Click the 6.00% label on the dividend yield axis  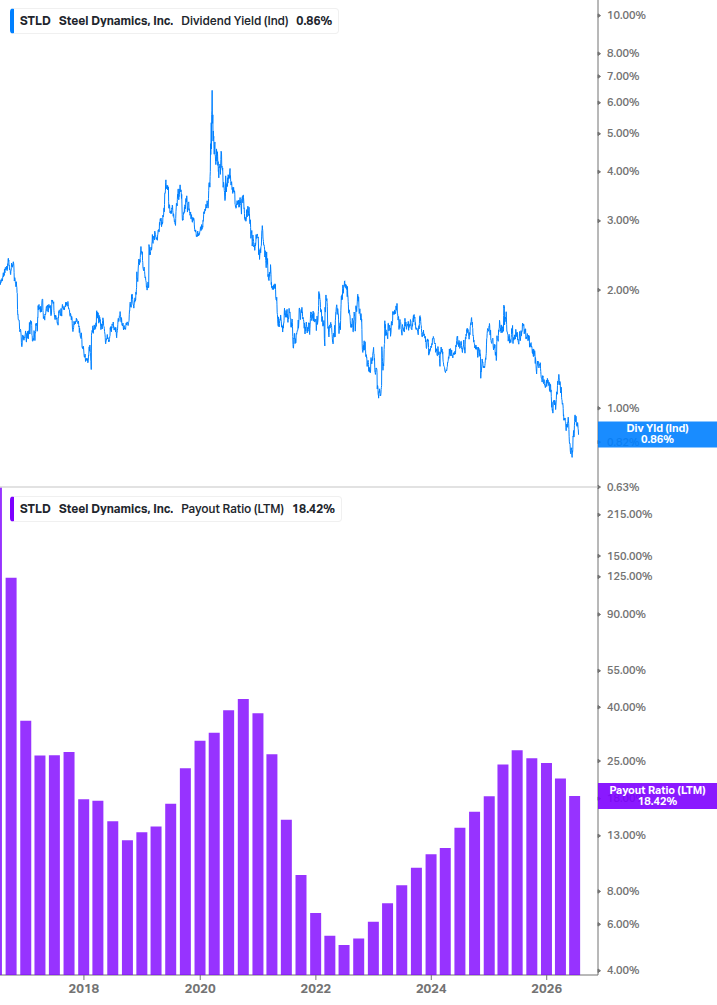[623, 103]
